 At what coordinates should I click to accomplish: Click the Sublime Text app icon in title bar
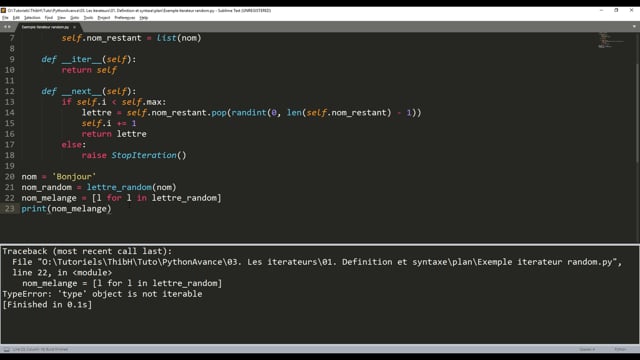click(x=3, y=11)
